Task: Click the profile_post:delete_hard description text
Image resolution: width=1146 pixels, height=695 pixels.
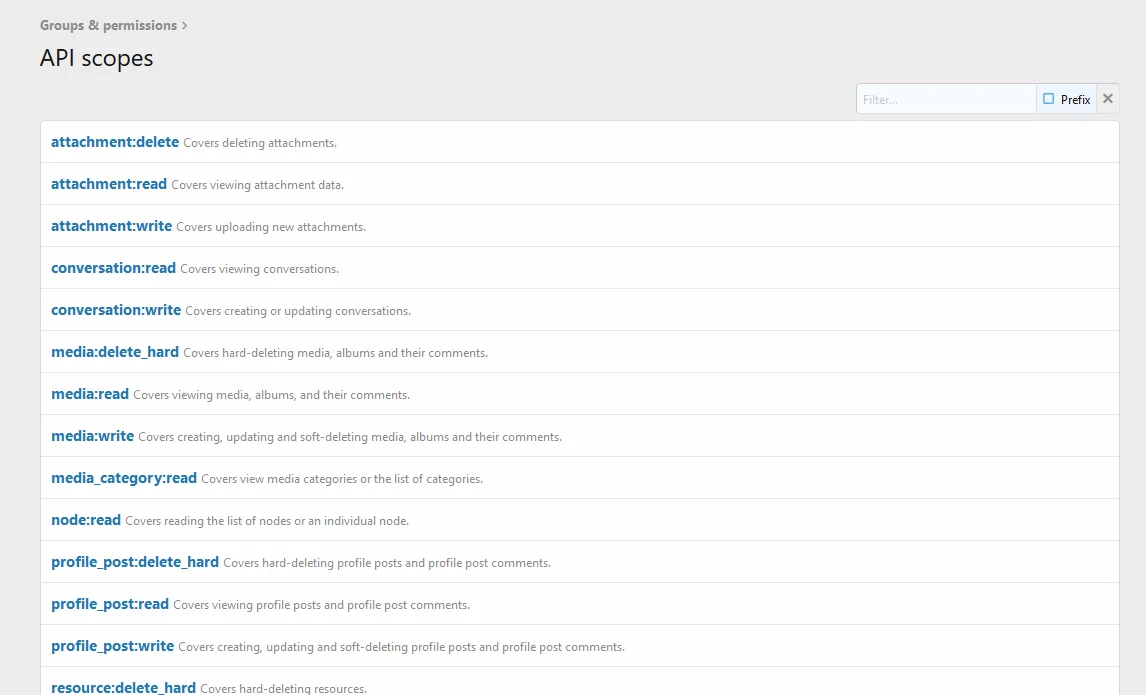Action: click(387, 563)
